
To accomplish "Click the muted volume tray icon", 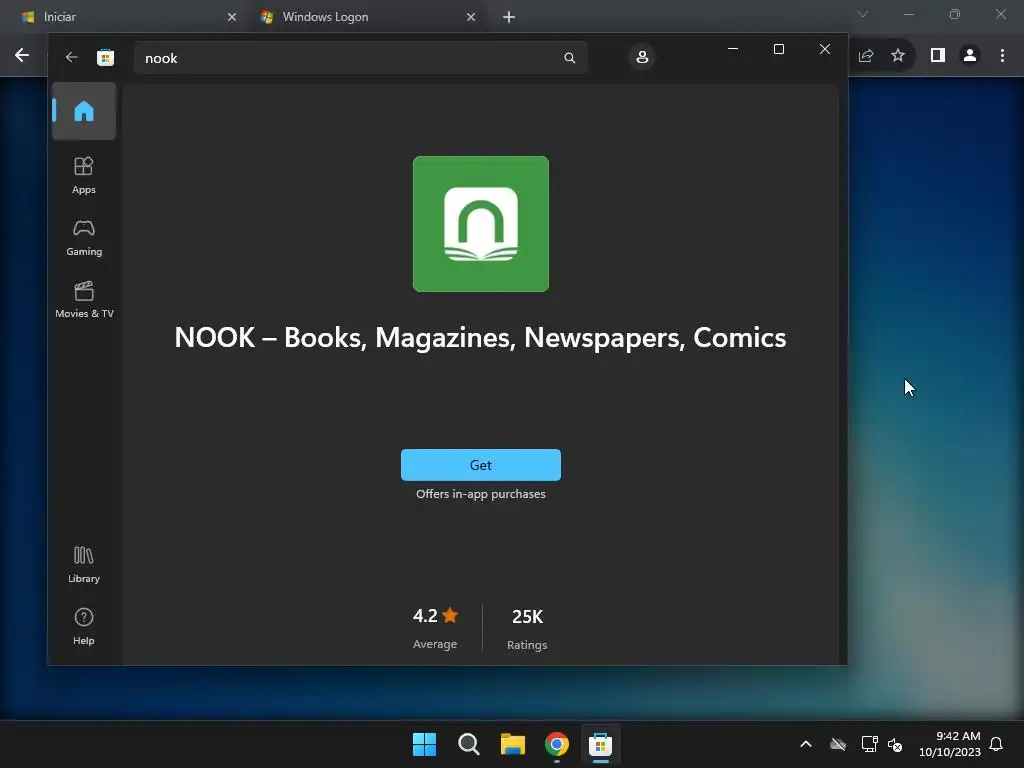I will [x=895, y=744].
